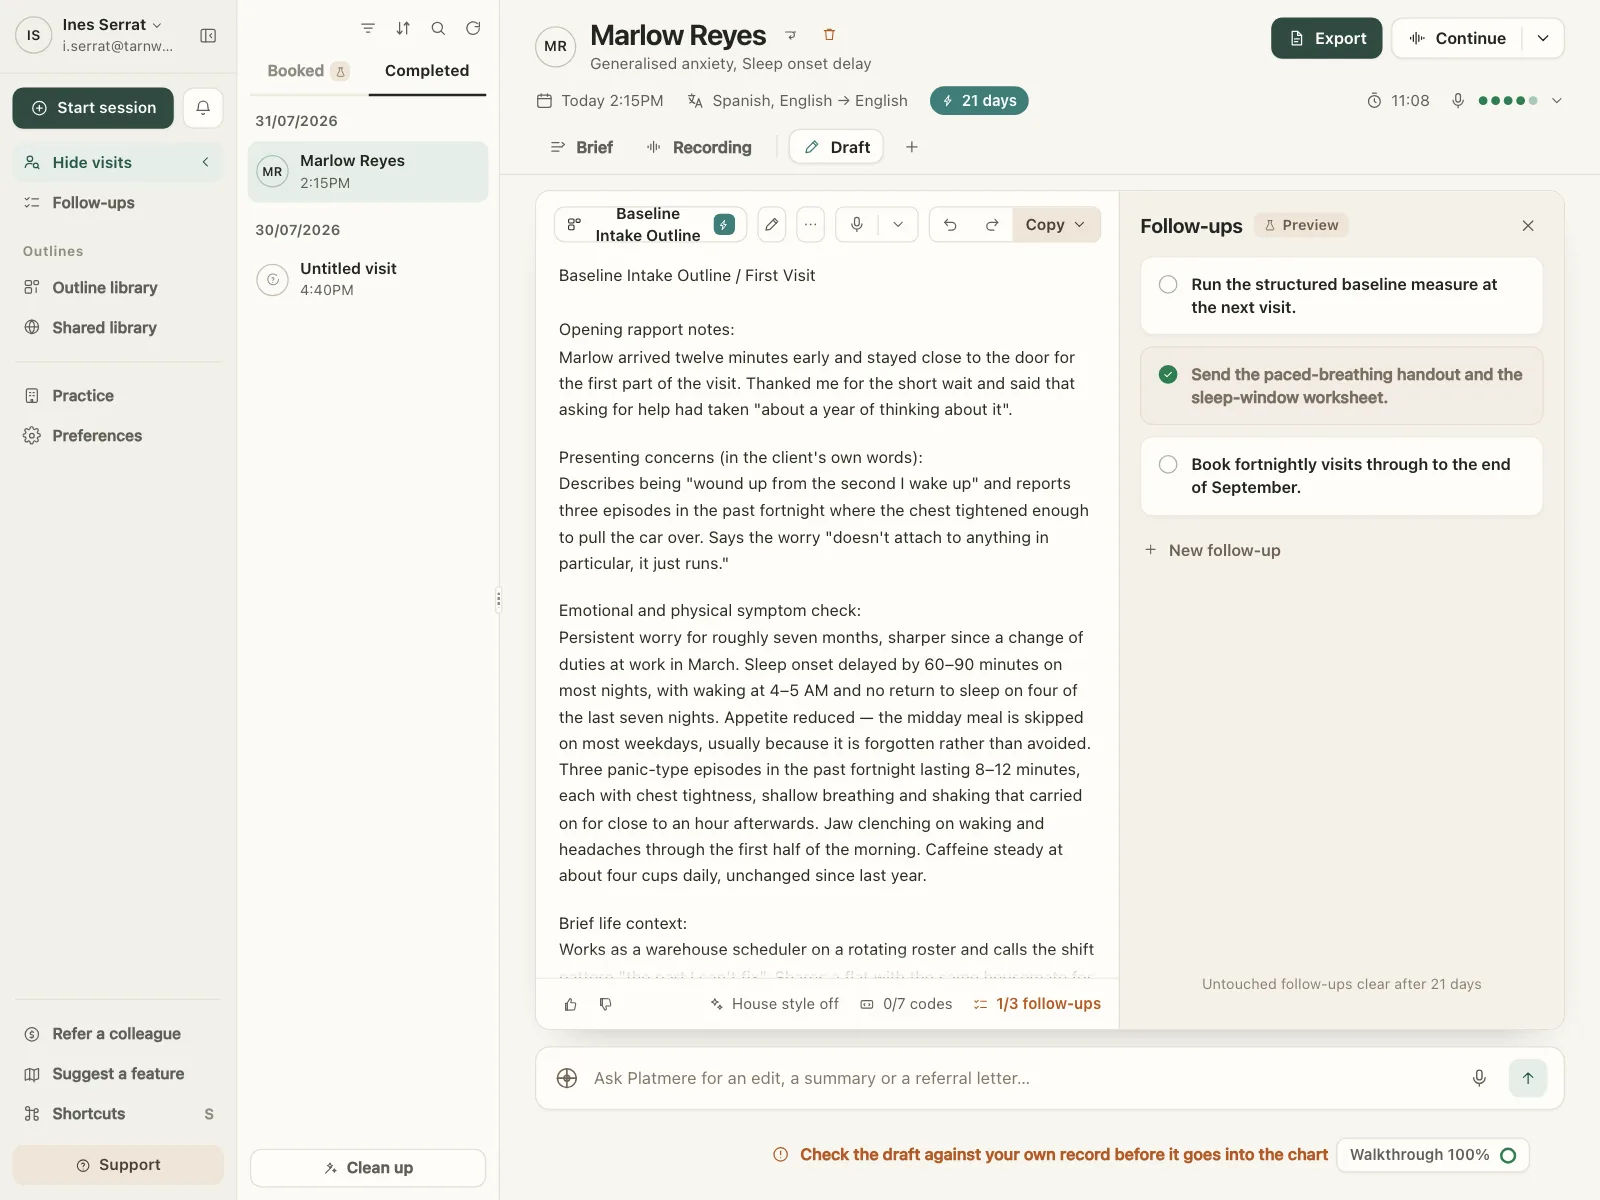This screenshot has height=1200, width=1600.
Task: Open the notifications bell
Action: coord(203,108)
